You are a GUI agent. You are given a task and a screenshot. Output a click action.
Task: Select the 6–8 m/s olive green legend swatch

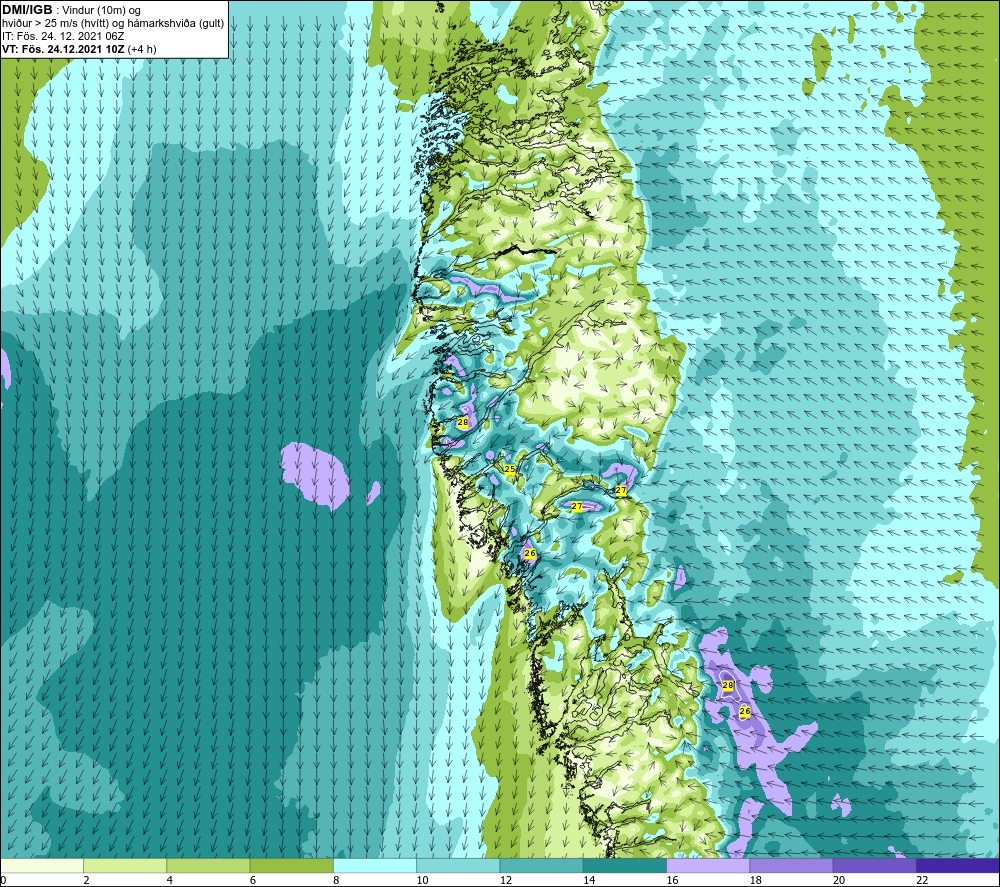coord(291,865)
